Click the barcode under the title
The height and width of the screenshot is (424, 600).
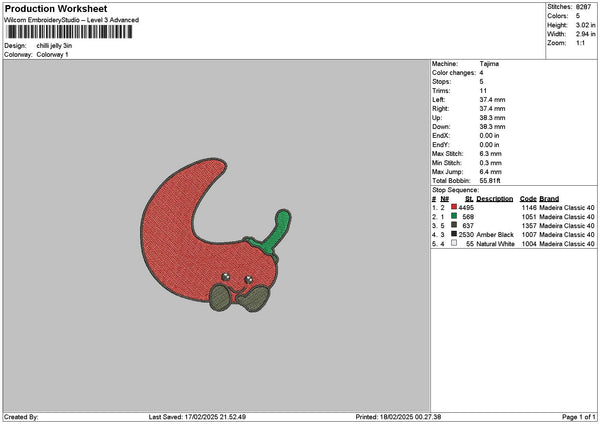pos(69,32)
